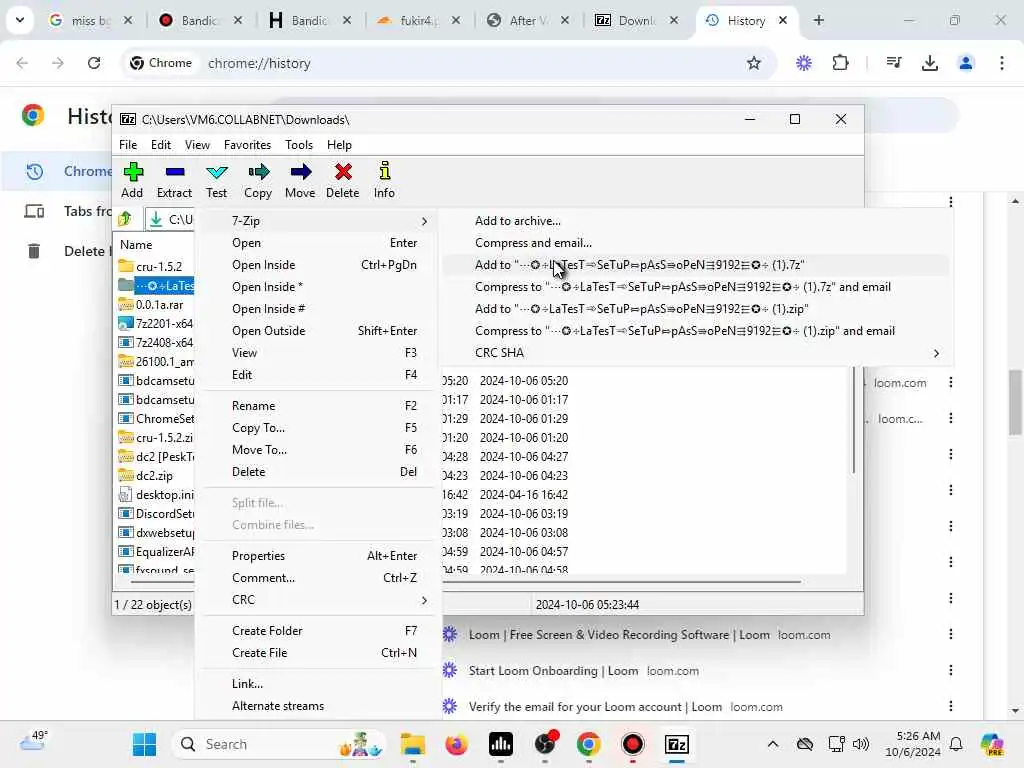Open File menu in 7-Zip
Viewport: 1024px width, 768px height.
(128, 145)
